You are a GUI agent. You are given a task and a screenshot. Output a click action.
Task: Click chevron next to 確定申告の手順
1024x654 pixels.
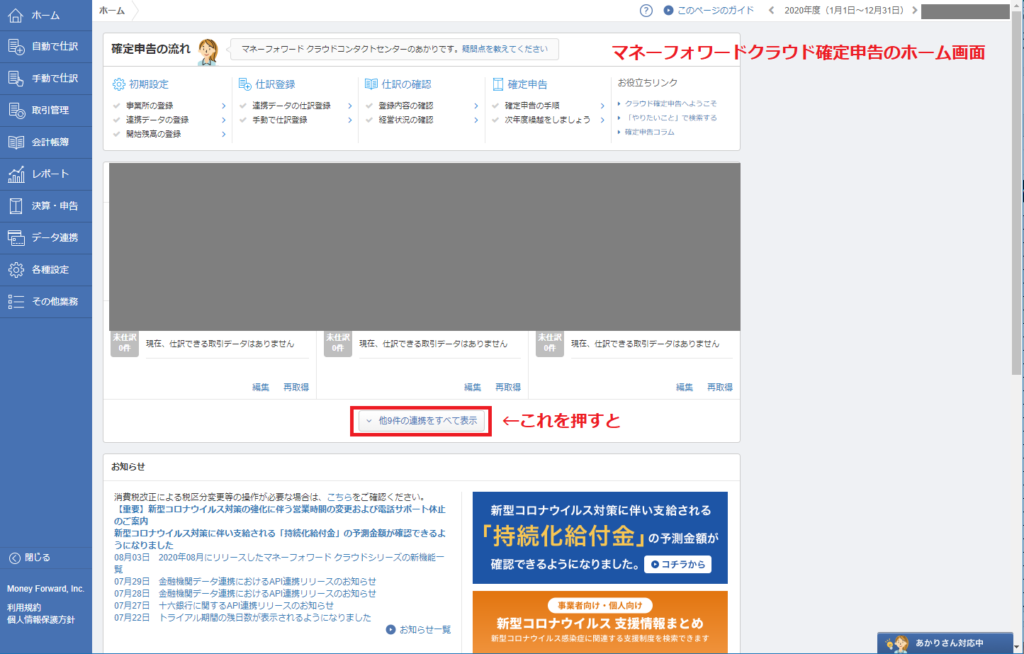tap(602, 106)
